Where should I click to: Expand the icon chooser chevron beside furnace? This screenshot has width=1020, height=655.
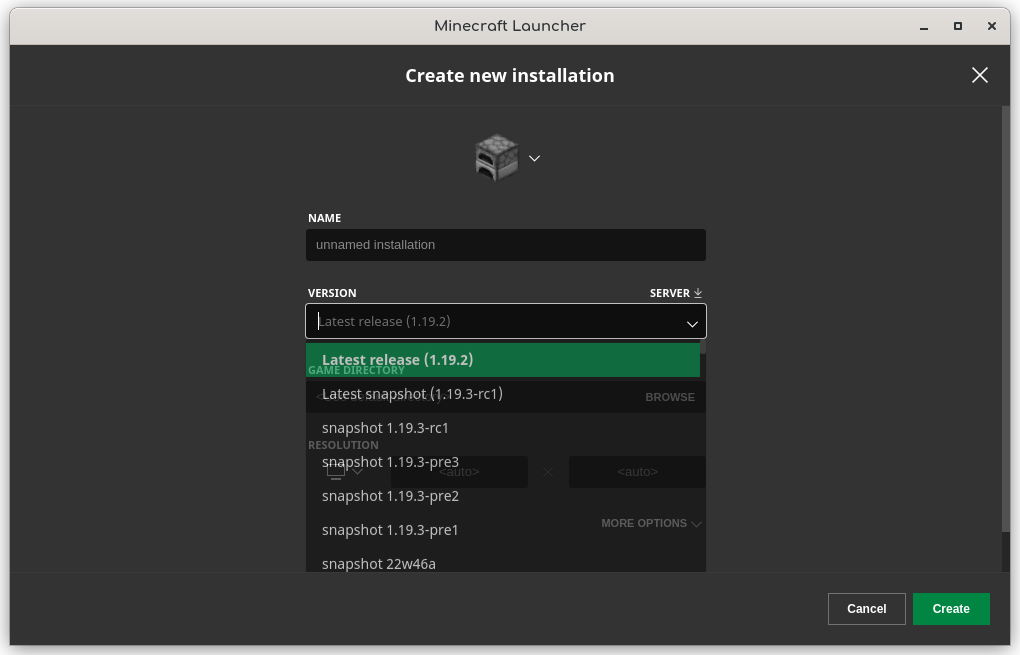534,158
